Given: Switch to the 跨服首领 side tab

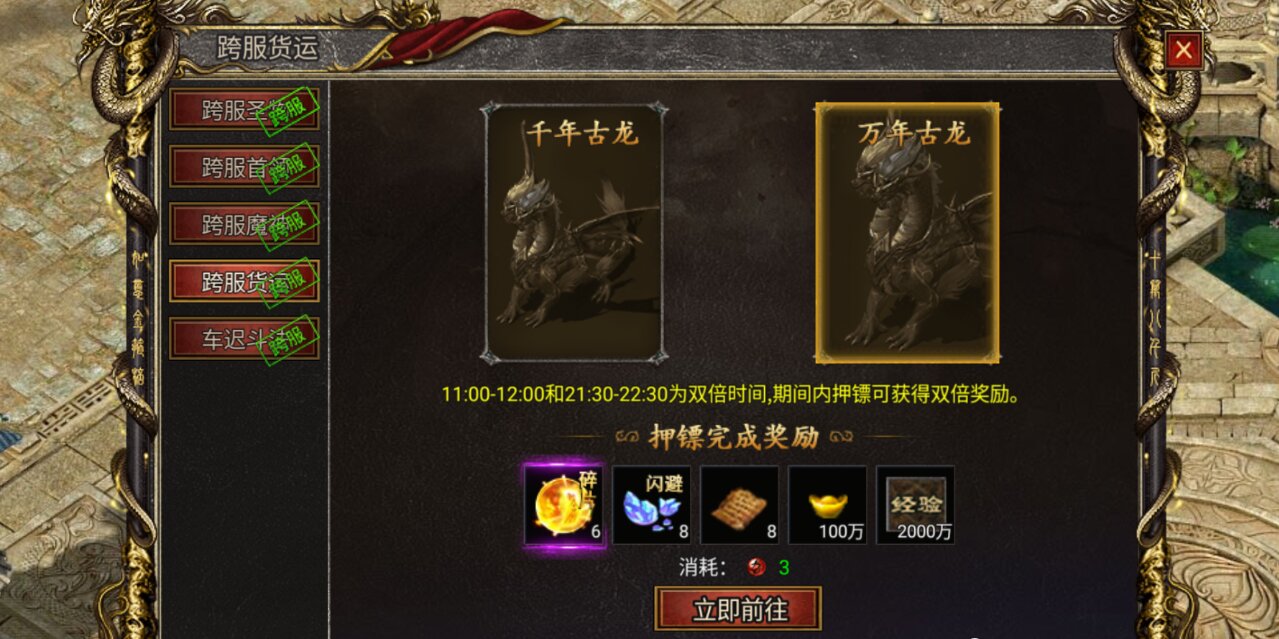Looking at the screenshot, I should pos(244,167).
